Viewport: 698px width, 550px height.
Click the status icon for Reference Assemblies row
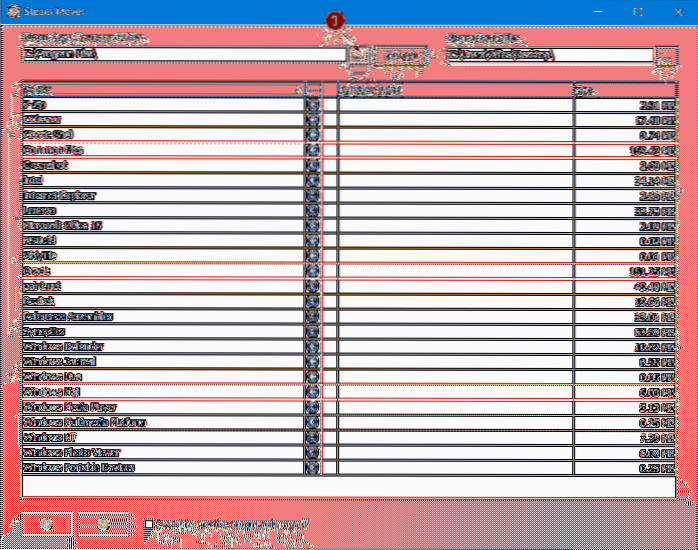[x=313, y=316]
